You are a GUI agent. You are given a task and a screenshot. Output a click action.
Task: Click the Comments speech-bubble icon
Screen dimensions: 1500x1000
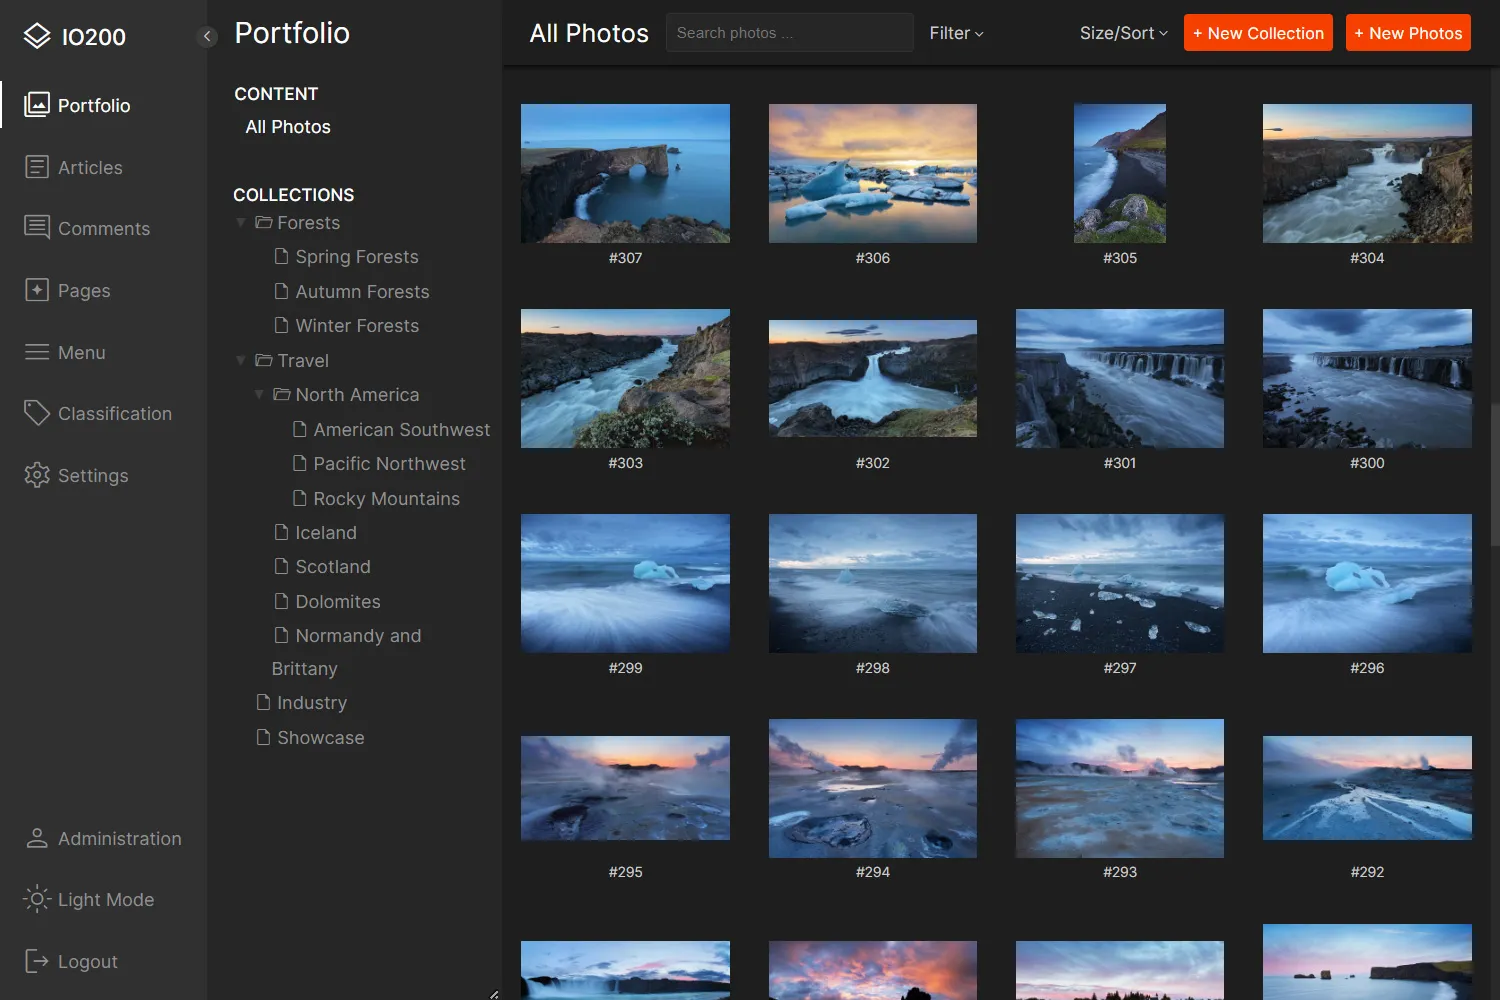[36, 228]
